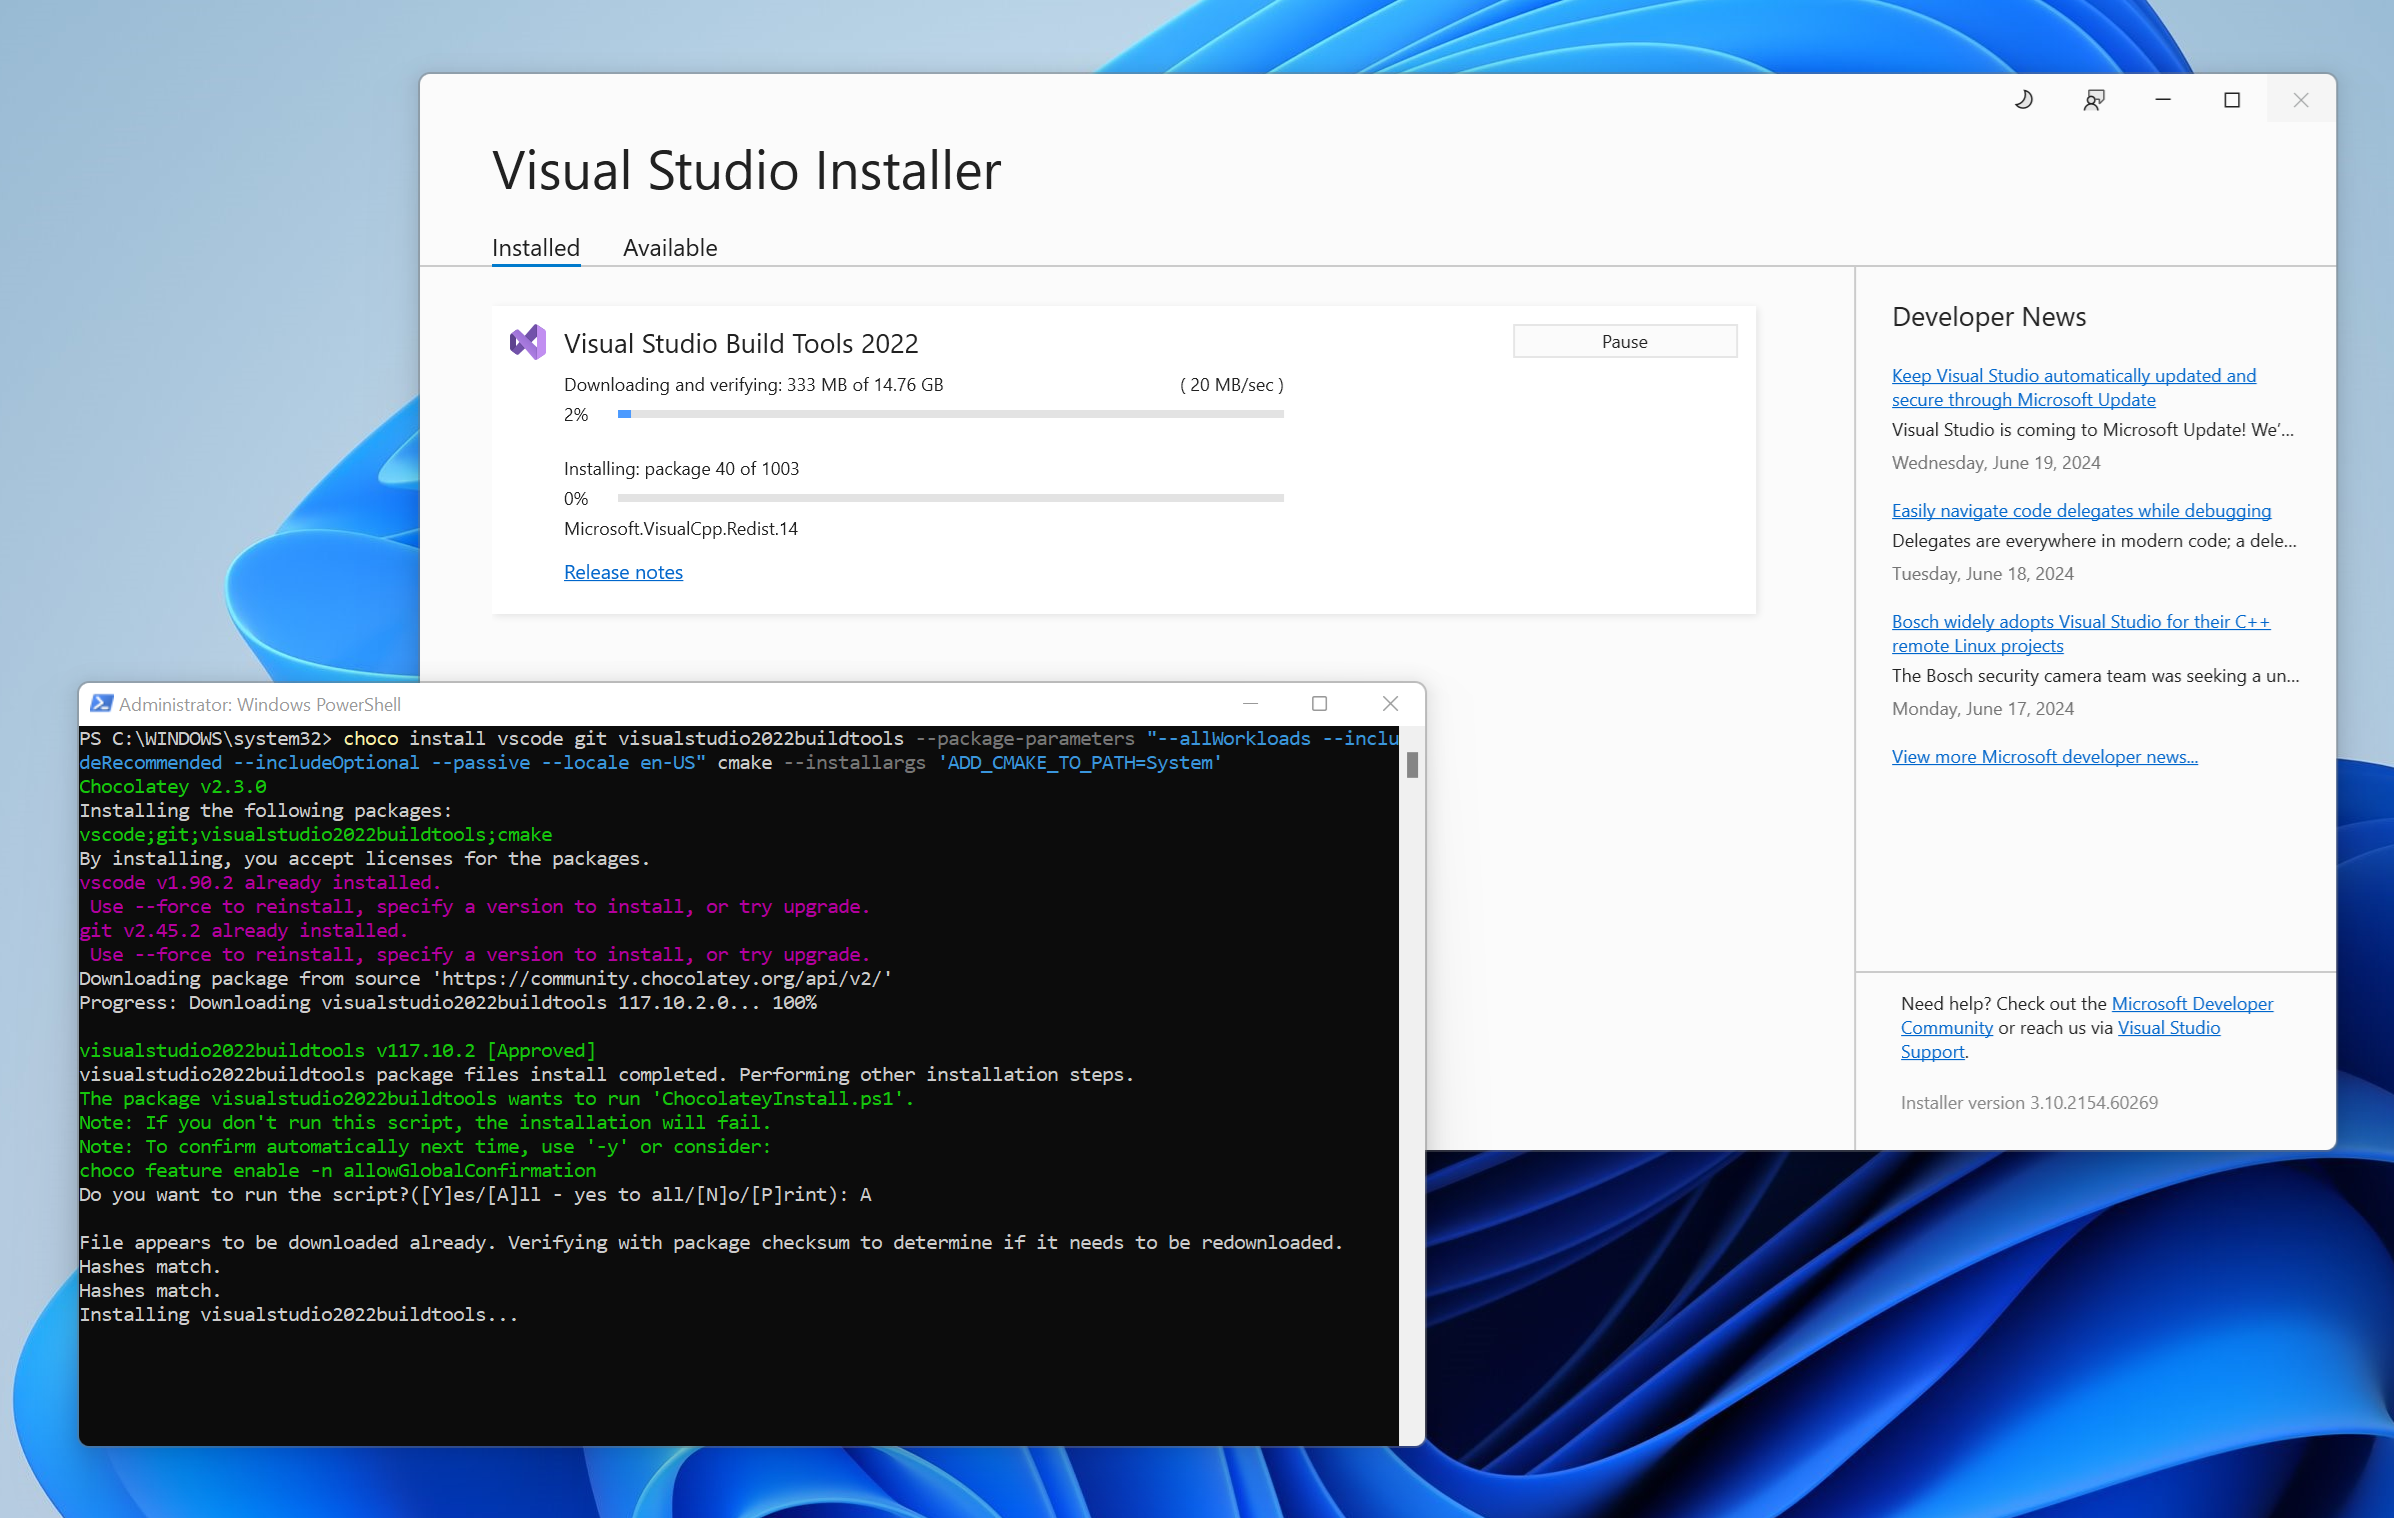Click the download progress bar
Image resolution: width=2394 pixels, height=1518 pixels.
coord(950,414)
